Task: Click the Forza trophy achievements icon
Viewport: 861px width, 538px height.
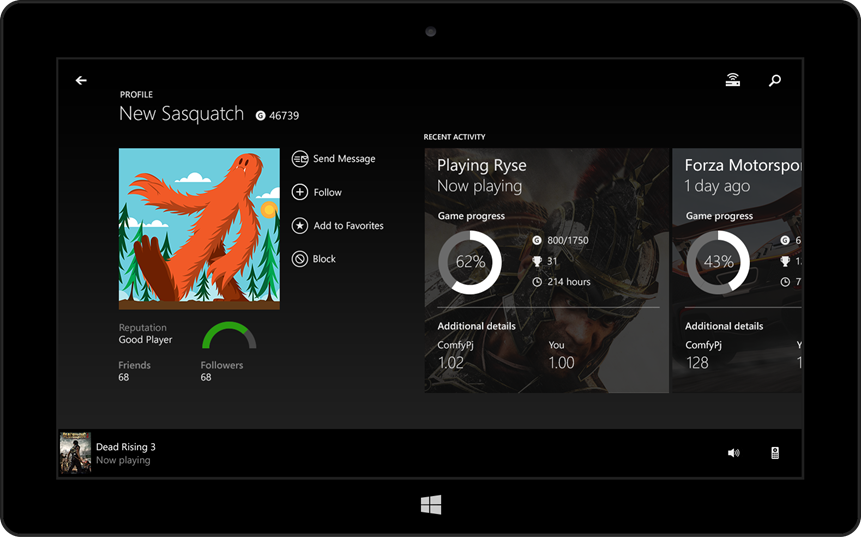Action: tap(785, 261)
